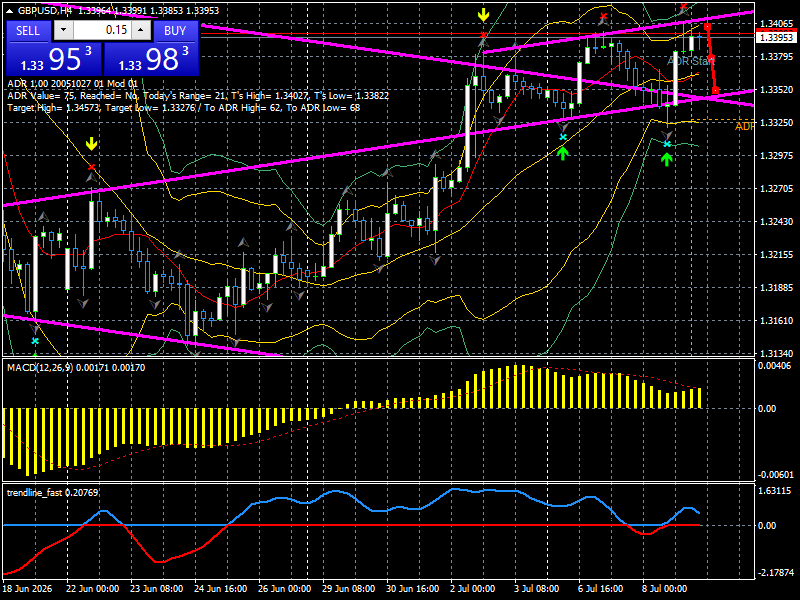The width and height of the screenshot is (800, 600).
Task: Click the sell price 1.33 95 tile
Action: (54, 59)
